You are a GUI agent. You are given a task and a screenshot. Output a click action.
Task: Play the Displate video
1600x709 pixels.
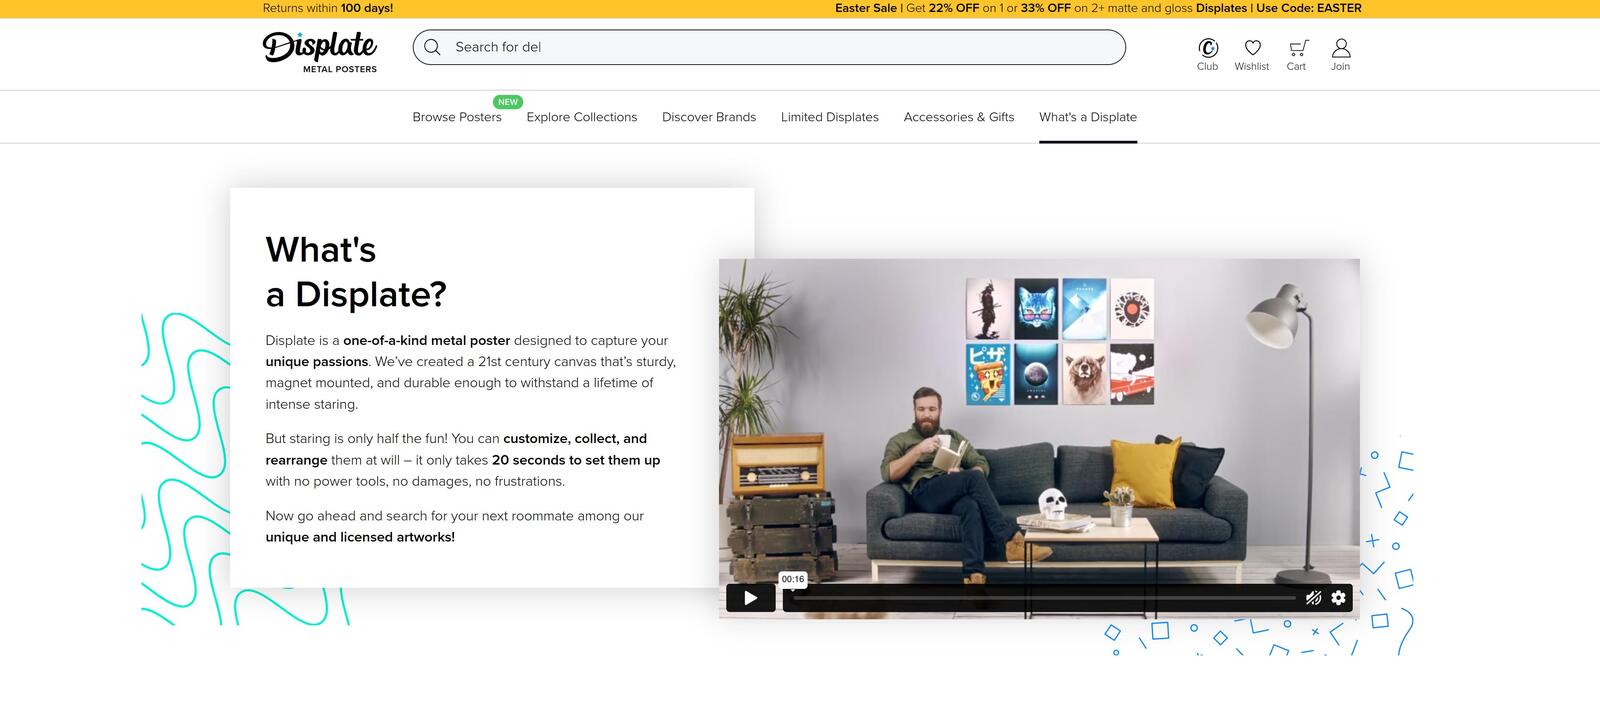(750, 598)
